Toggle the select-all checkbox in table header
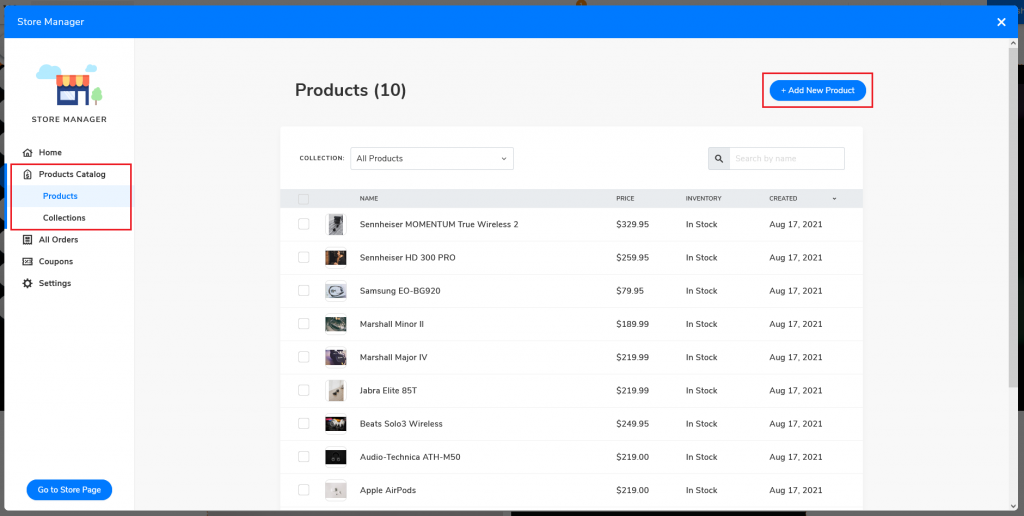This screenshot has width=1024, height=516. pyautogui.click(x=304, y=199)
